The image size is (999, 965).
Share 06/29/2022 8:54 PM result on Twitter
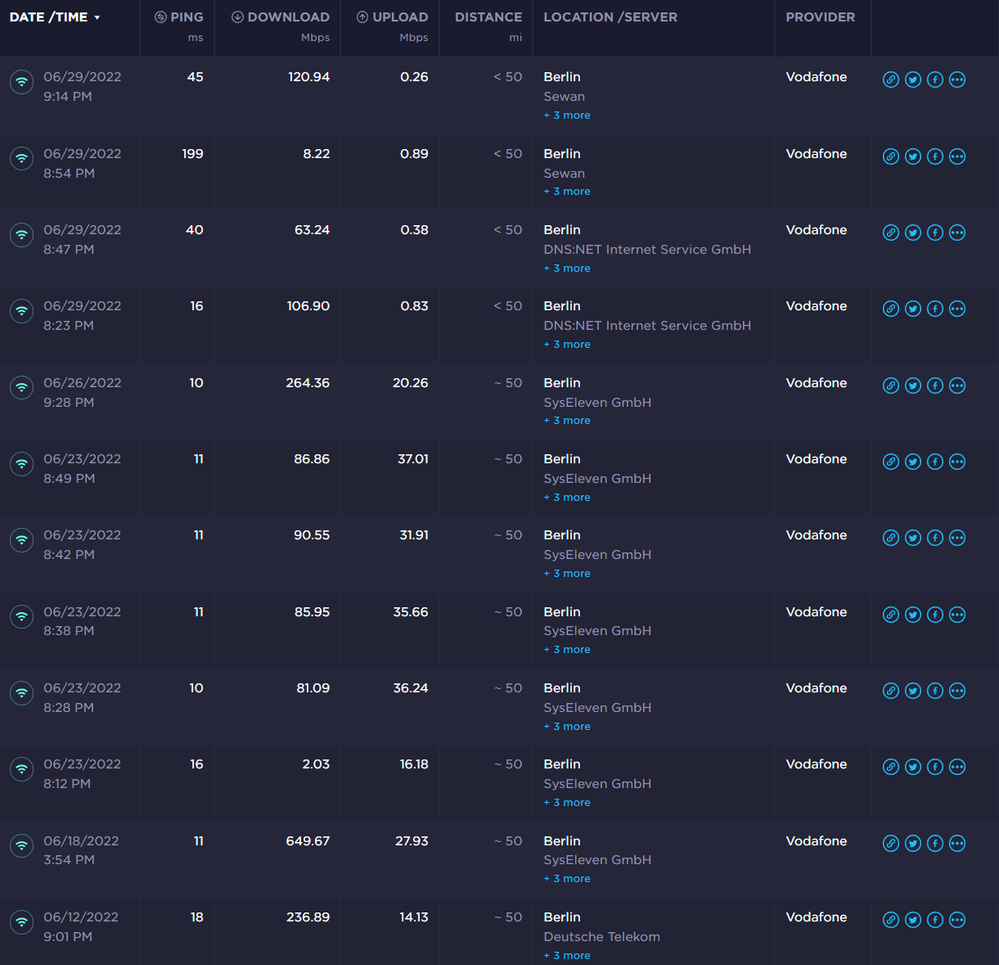coord(913,156)
